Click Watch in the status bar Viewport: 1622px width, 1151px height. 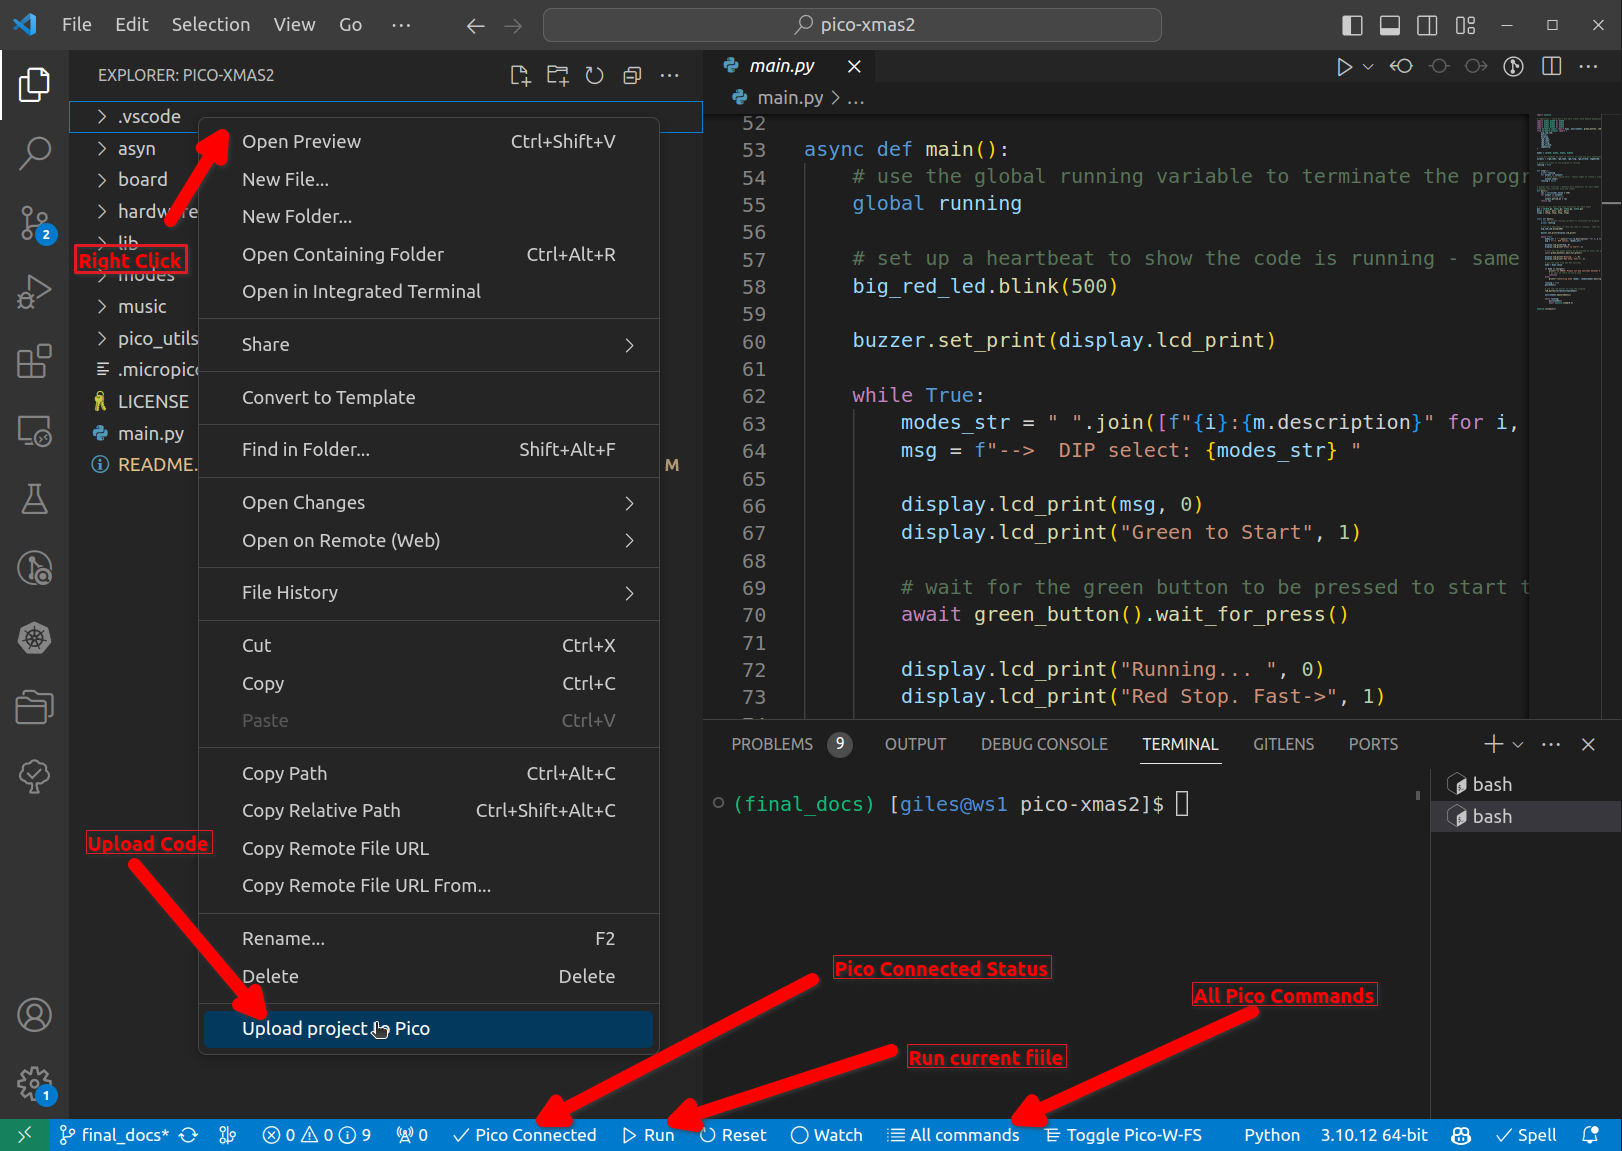click(x=826, y=1135)
